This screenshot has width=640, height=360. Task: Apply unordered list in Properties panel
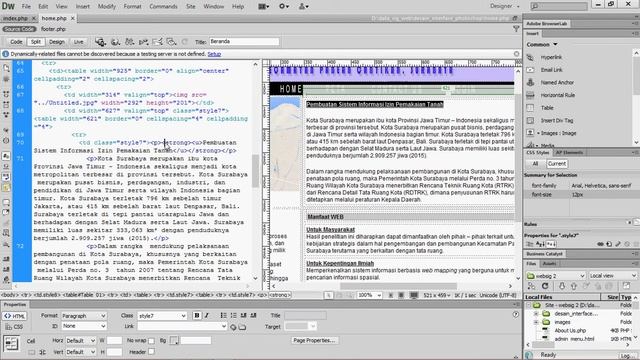tap(223, 316)
